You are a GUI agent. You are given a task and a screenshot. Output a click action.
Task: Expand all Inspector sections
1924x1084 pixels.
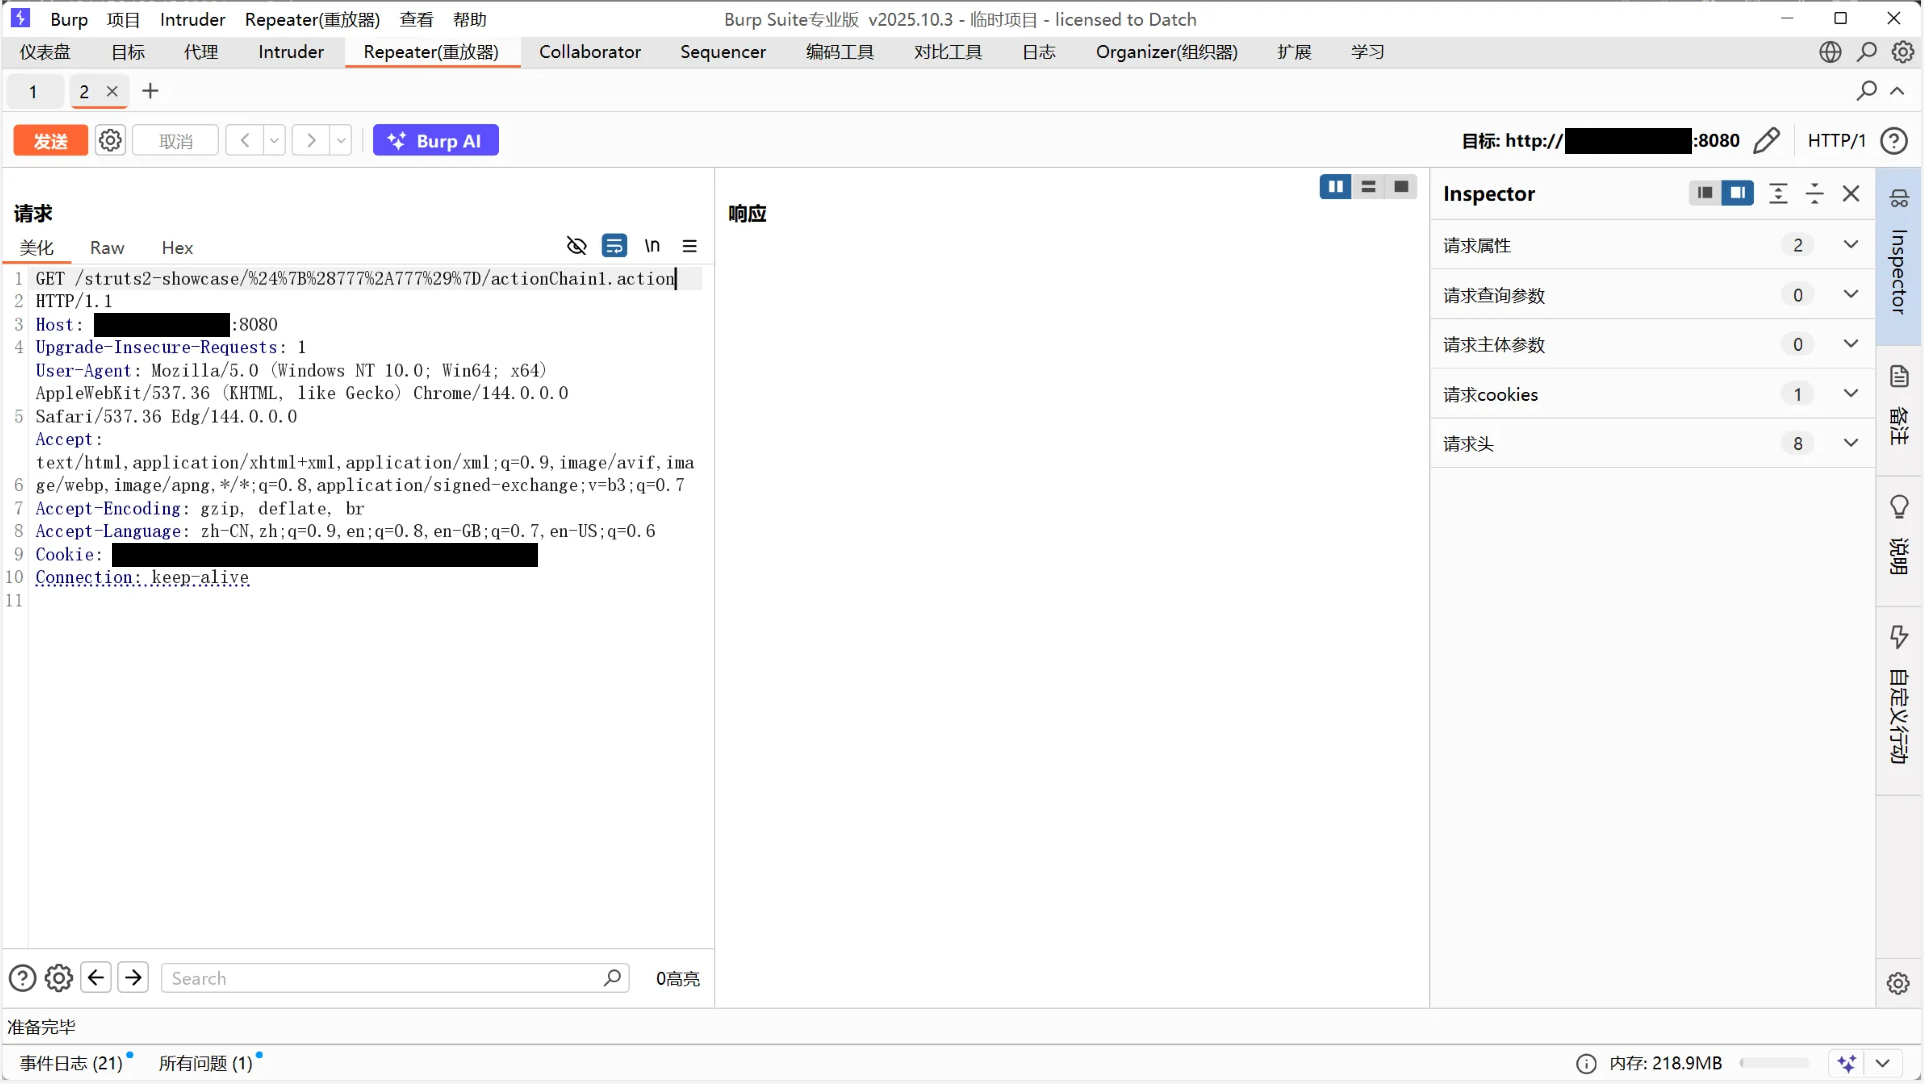pos(1778,194)
